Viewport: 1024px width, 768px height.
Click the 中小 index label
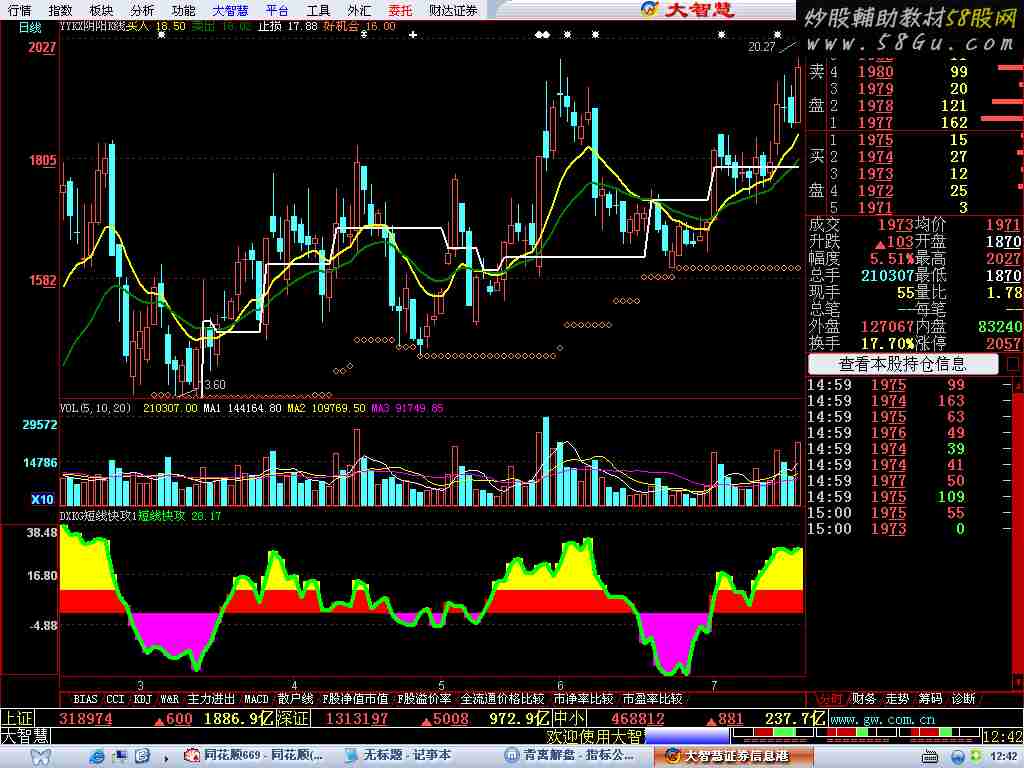(569, 719)
